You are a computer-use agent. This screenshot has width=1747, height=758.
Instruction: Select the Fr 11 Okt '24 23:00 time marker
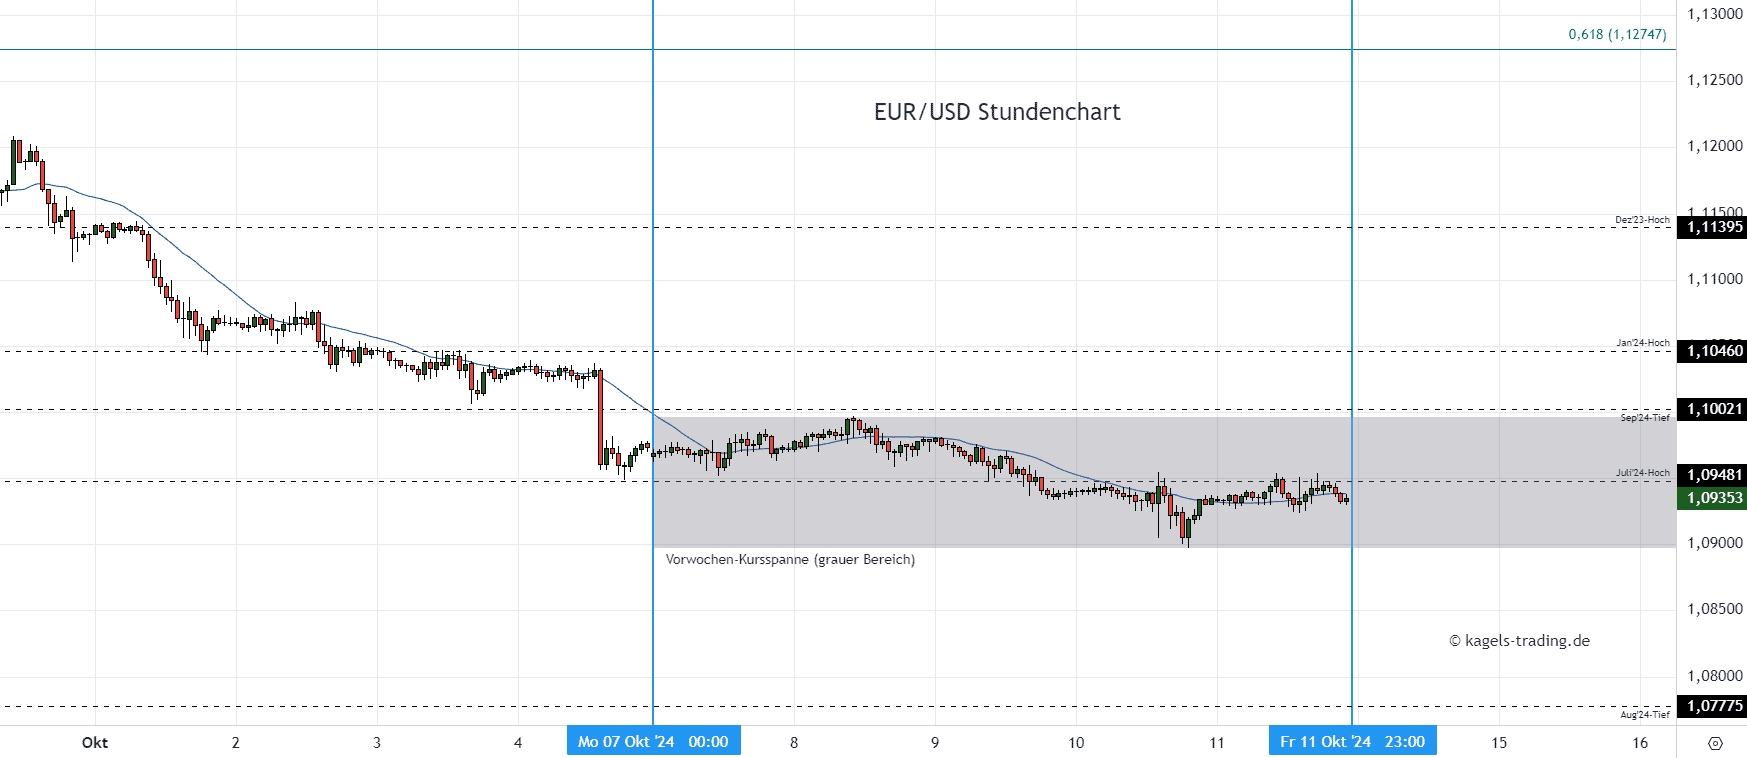pos(1352,741)
